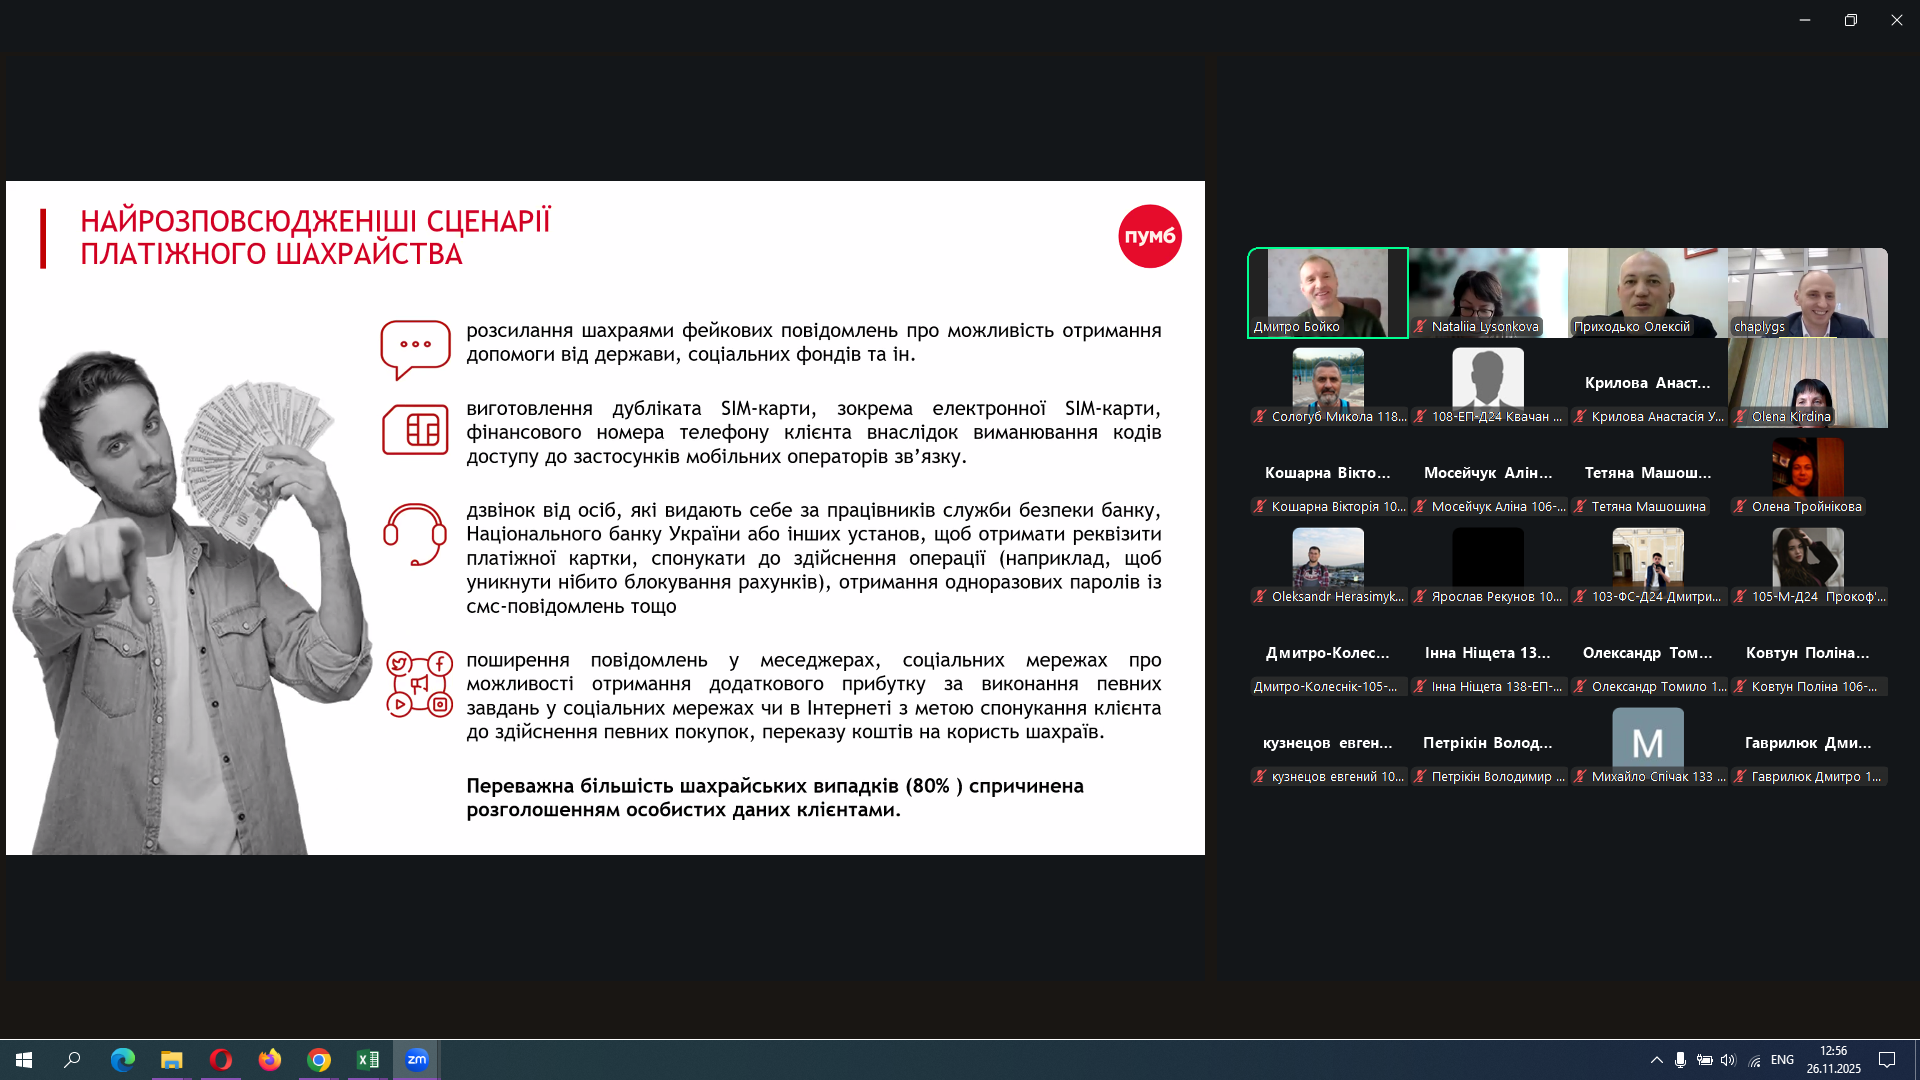Switch to Google Chrome in taskbar
1920x1080 pixels.
(x=319, y=1060)
